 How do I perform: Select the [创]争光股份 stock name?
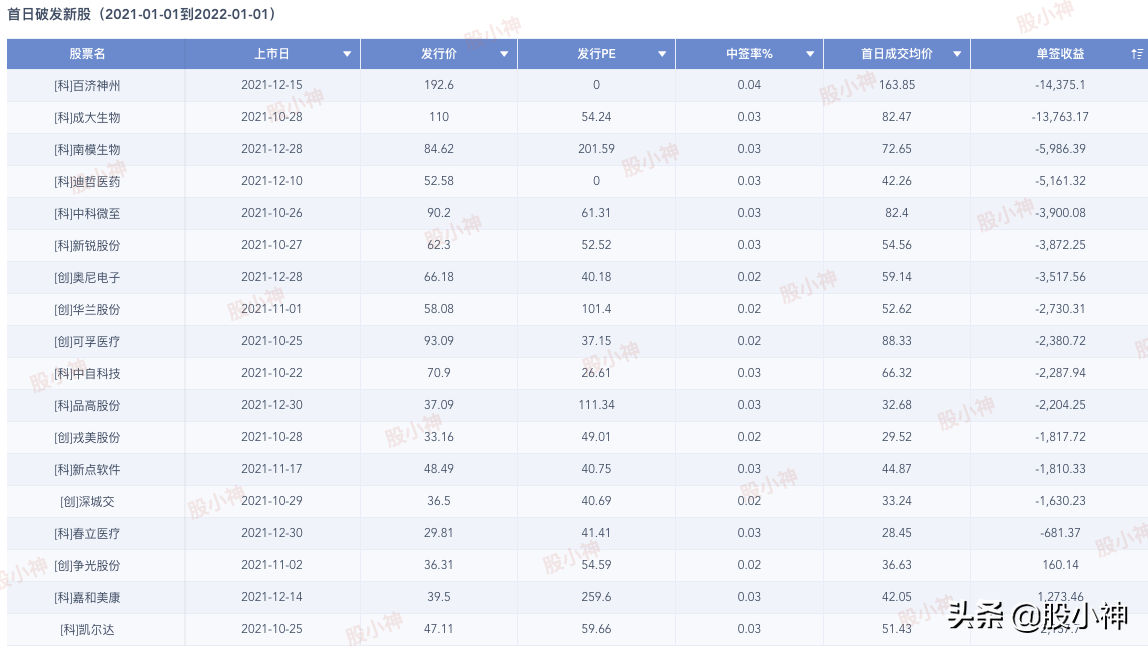pos(87,566)
